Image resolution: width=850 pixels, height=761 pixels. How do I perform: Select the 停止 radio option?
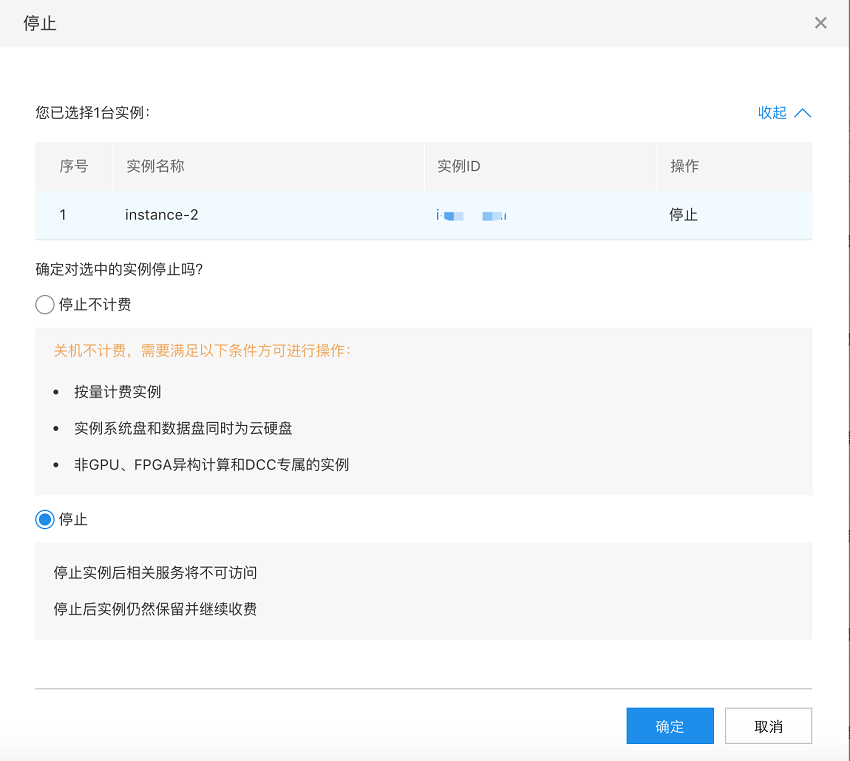tap(45, 519)
